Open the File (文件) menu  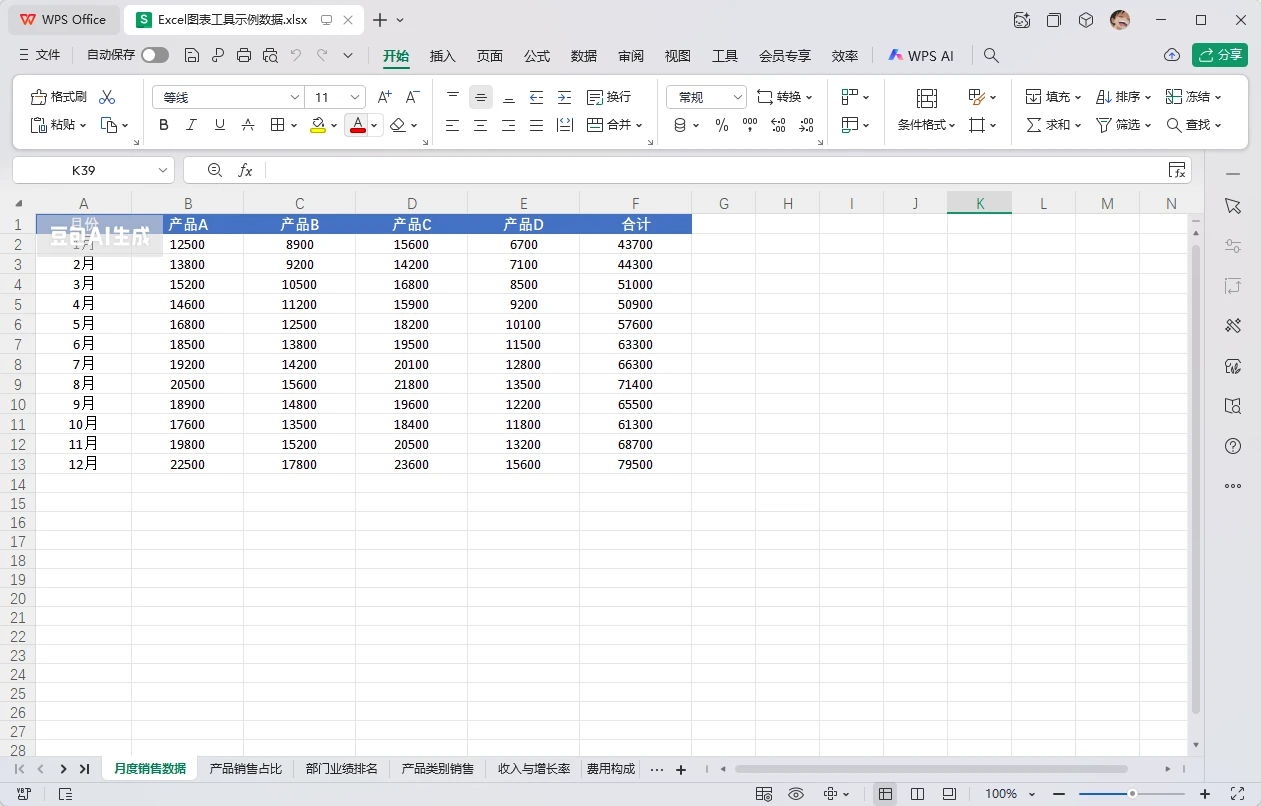(x=39, y=56)
